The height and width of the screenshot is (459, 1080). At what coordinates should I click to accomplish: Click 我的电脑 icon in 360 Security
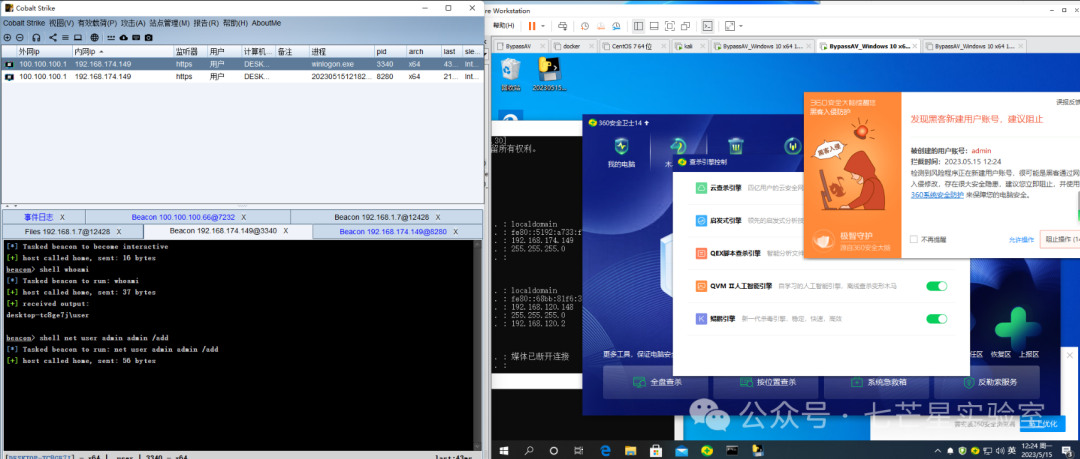tap(621, 152)
